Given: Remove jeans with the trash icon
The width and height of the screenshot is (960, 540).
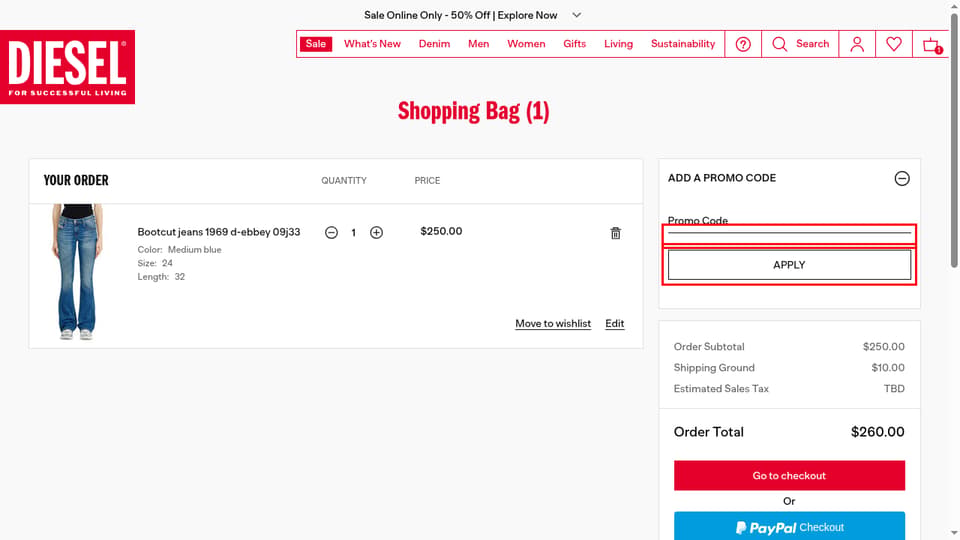Looking at the screenshot, I should [615, 233].
